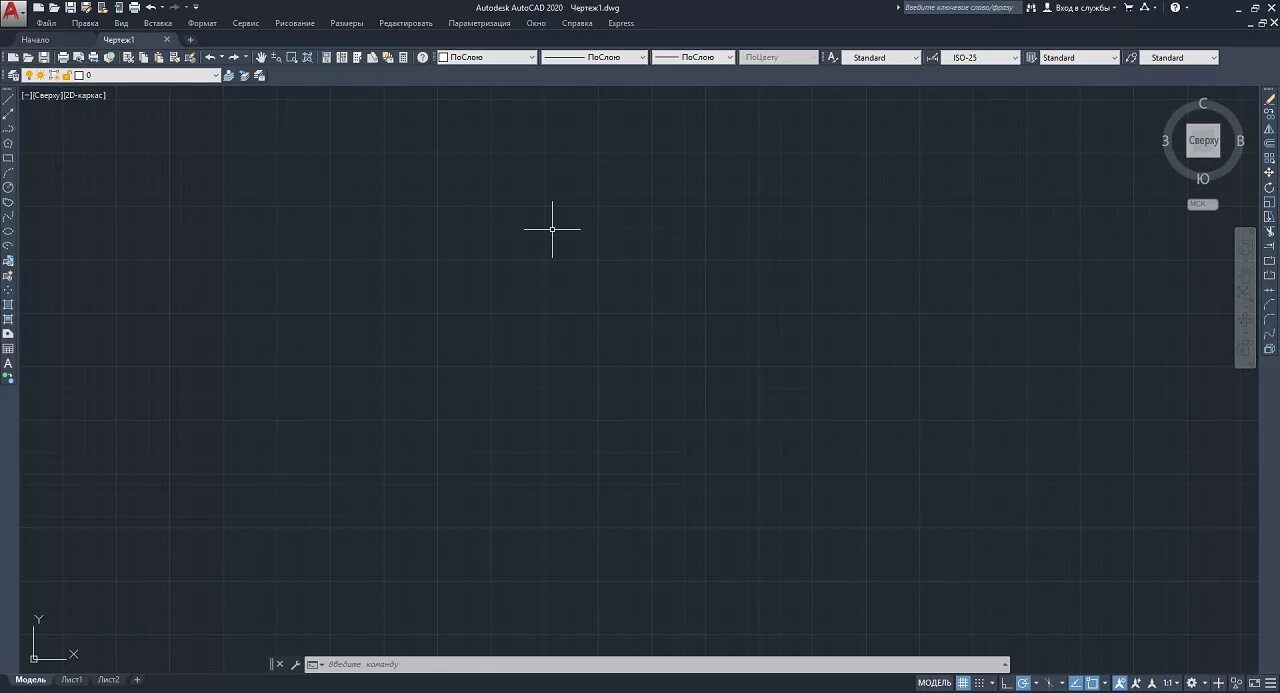Toggle isometric drafting in status bar
This screenshot has width=1280, height=693.
tap(1050, 683)
